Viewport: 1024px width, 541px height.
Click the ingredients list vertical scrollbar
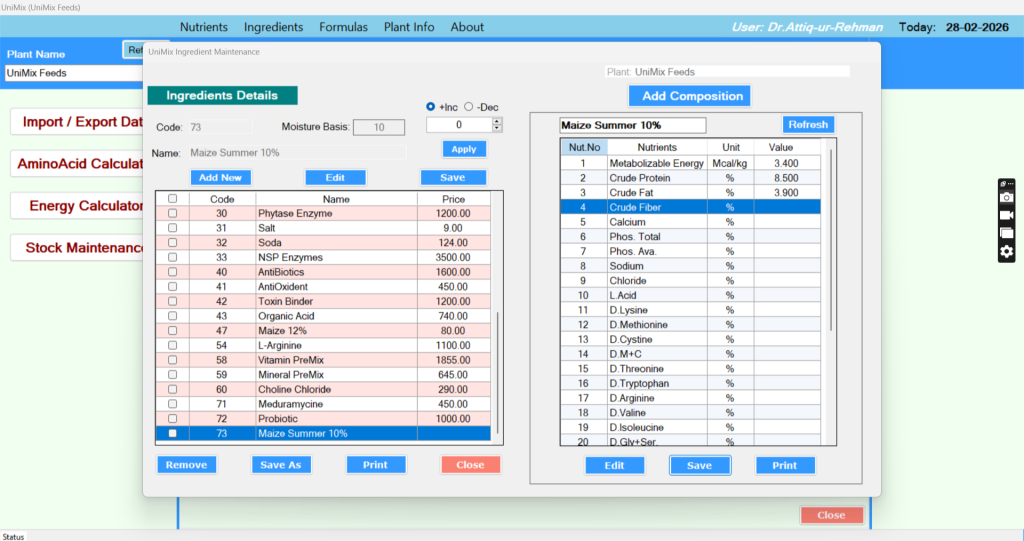click(x=498, y=370)
